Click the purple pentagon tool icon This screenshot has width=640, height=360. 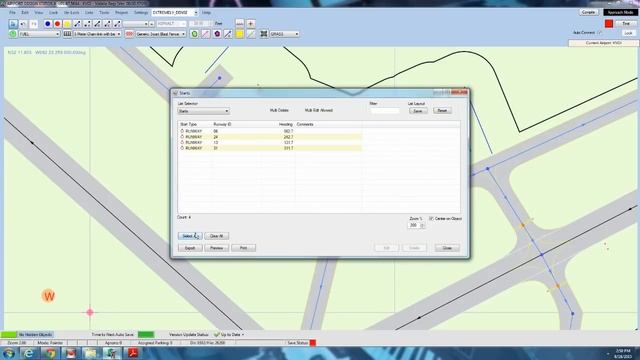[x=217, y=34]
